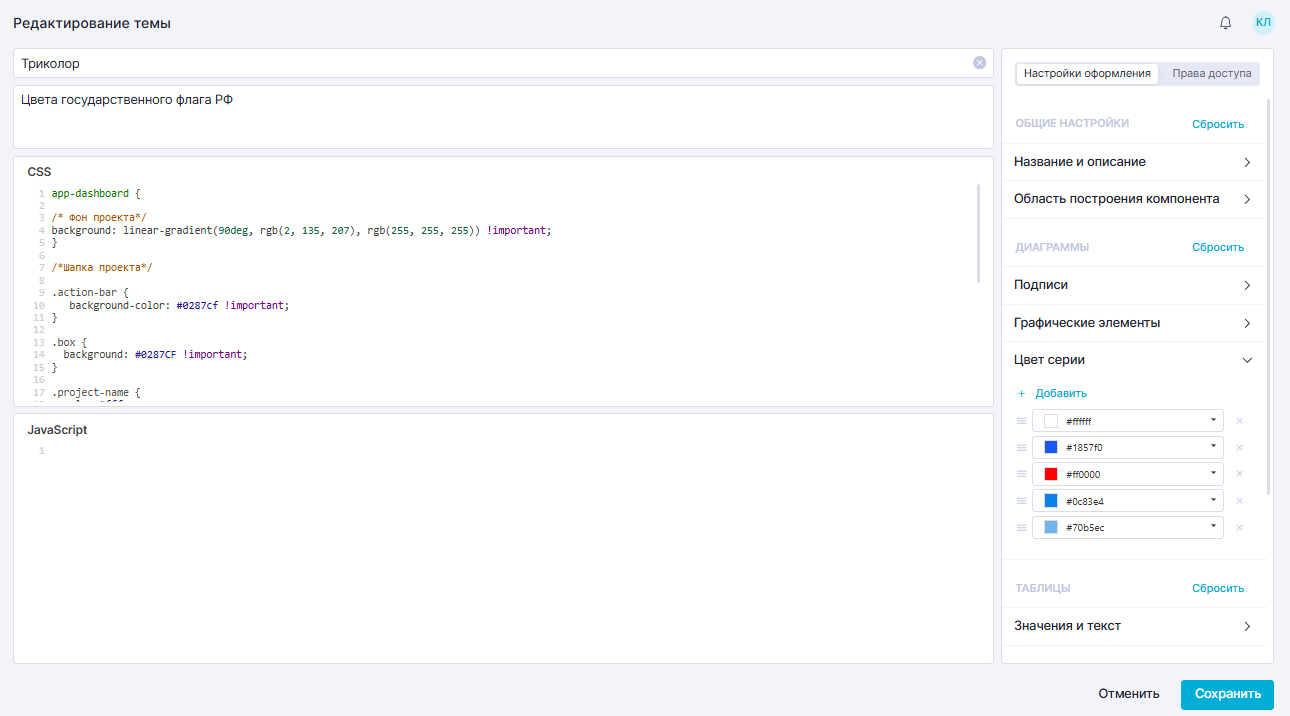This screenshot has height=716, width=1290.
Task: Open dropdown for the #1857f0 color
Action: [1212, 447]
